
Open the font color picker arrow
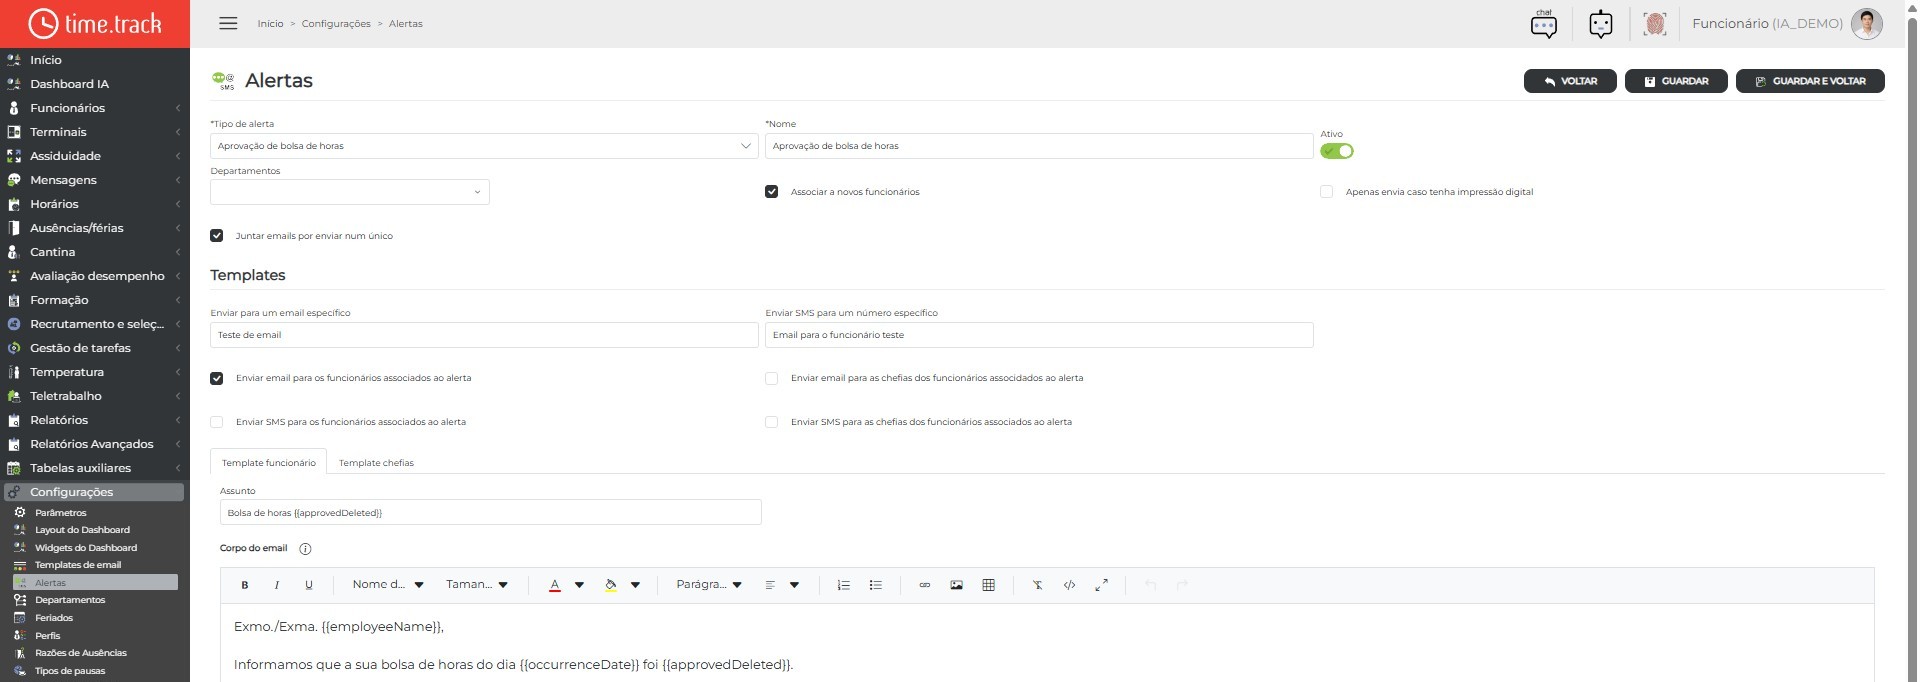[579, 585]
